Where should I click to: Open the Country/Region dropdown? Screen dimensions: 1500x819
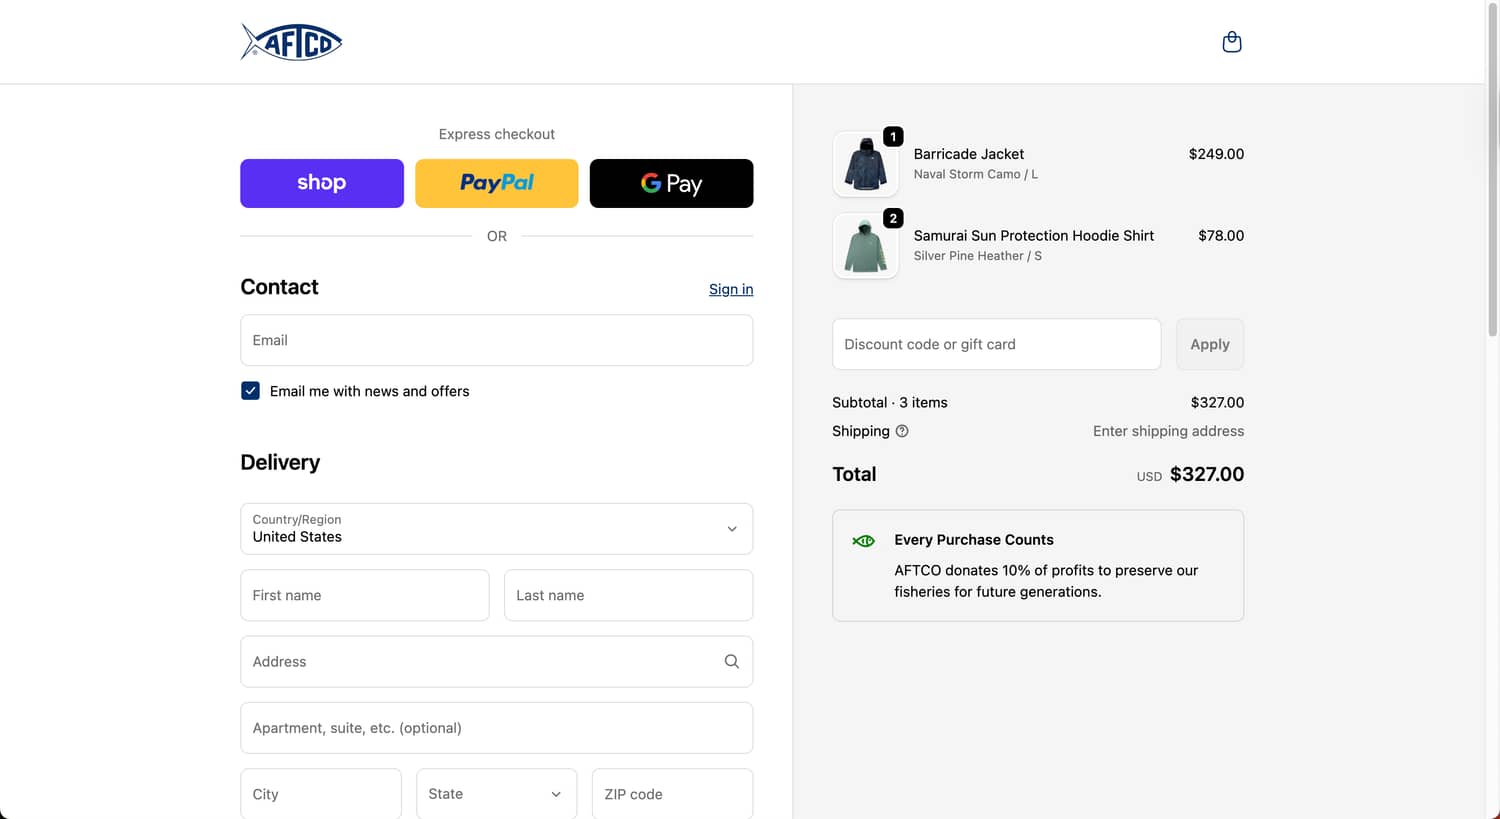496,529
